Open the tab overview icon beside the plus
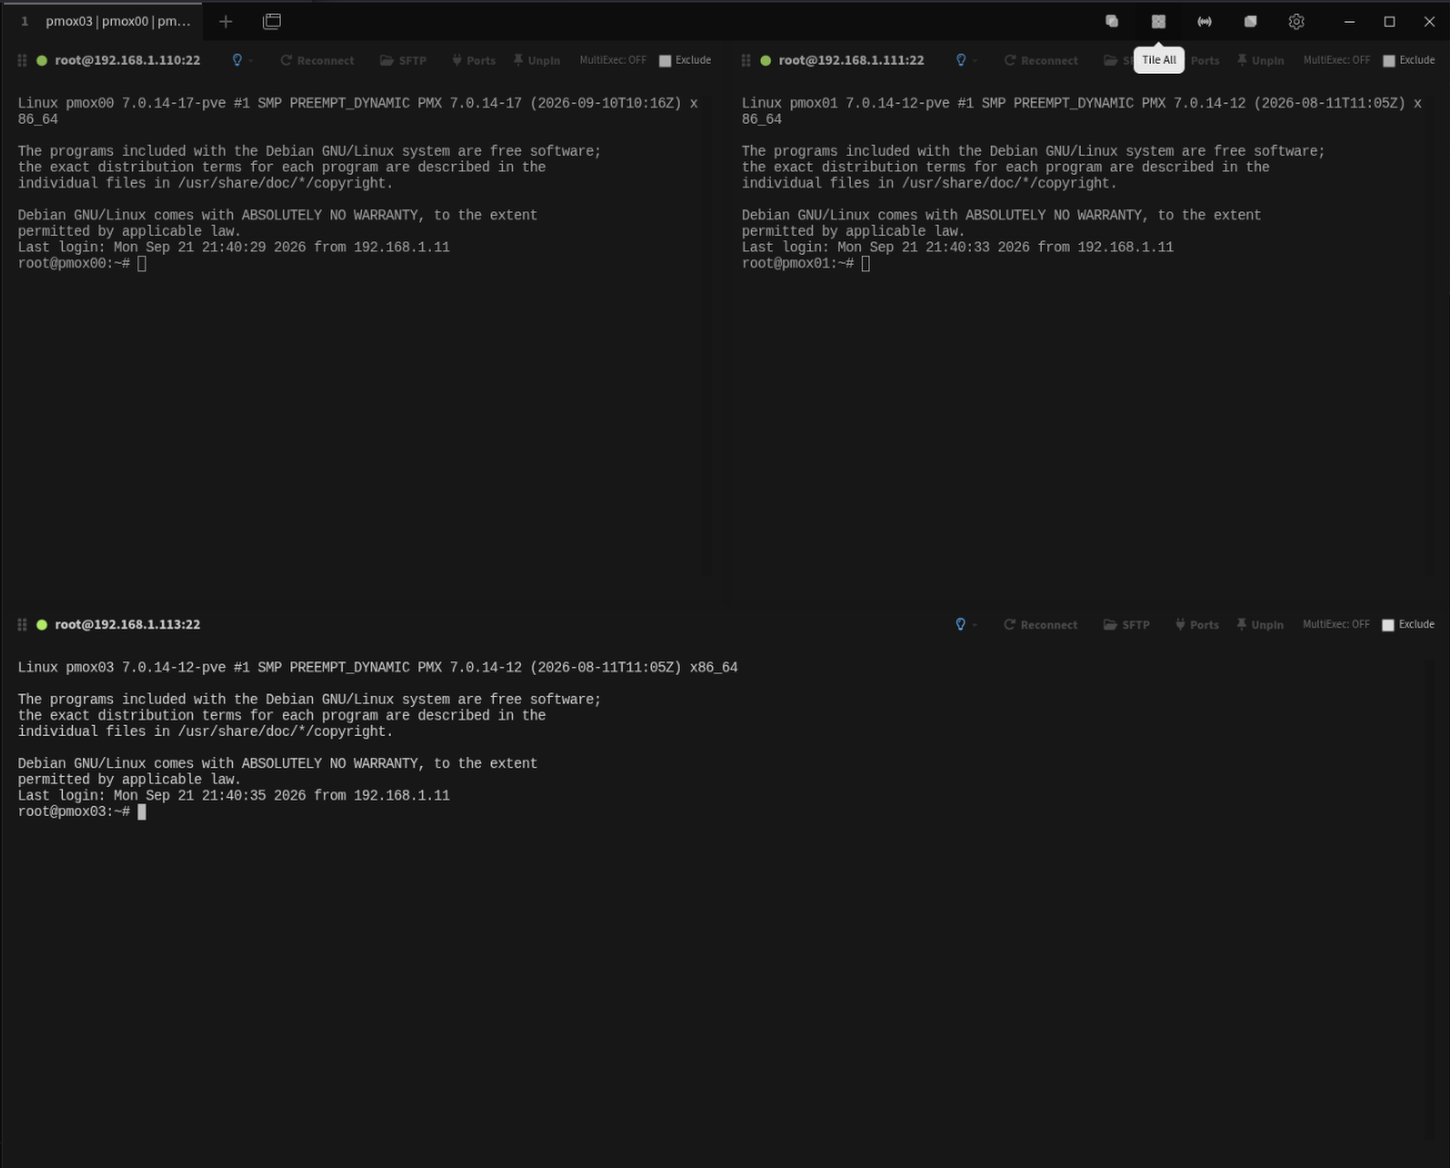Screen dimensions: 1450x1168 pos(271,21)
